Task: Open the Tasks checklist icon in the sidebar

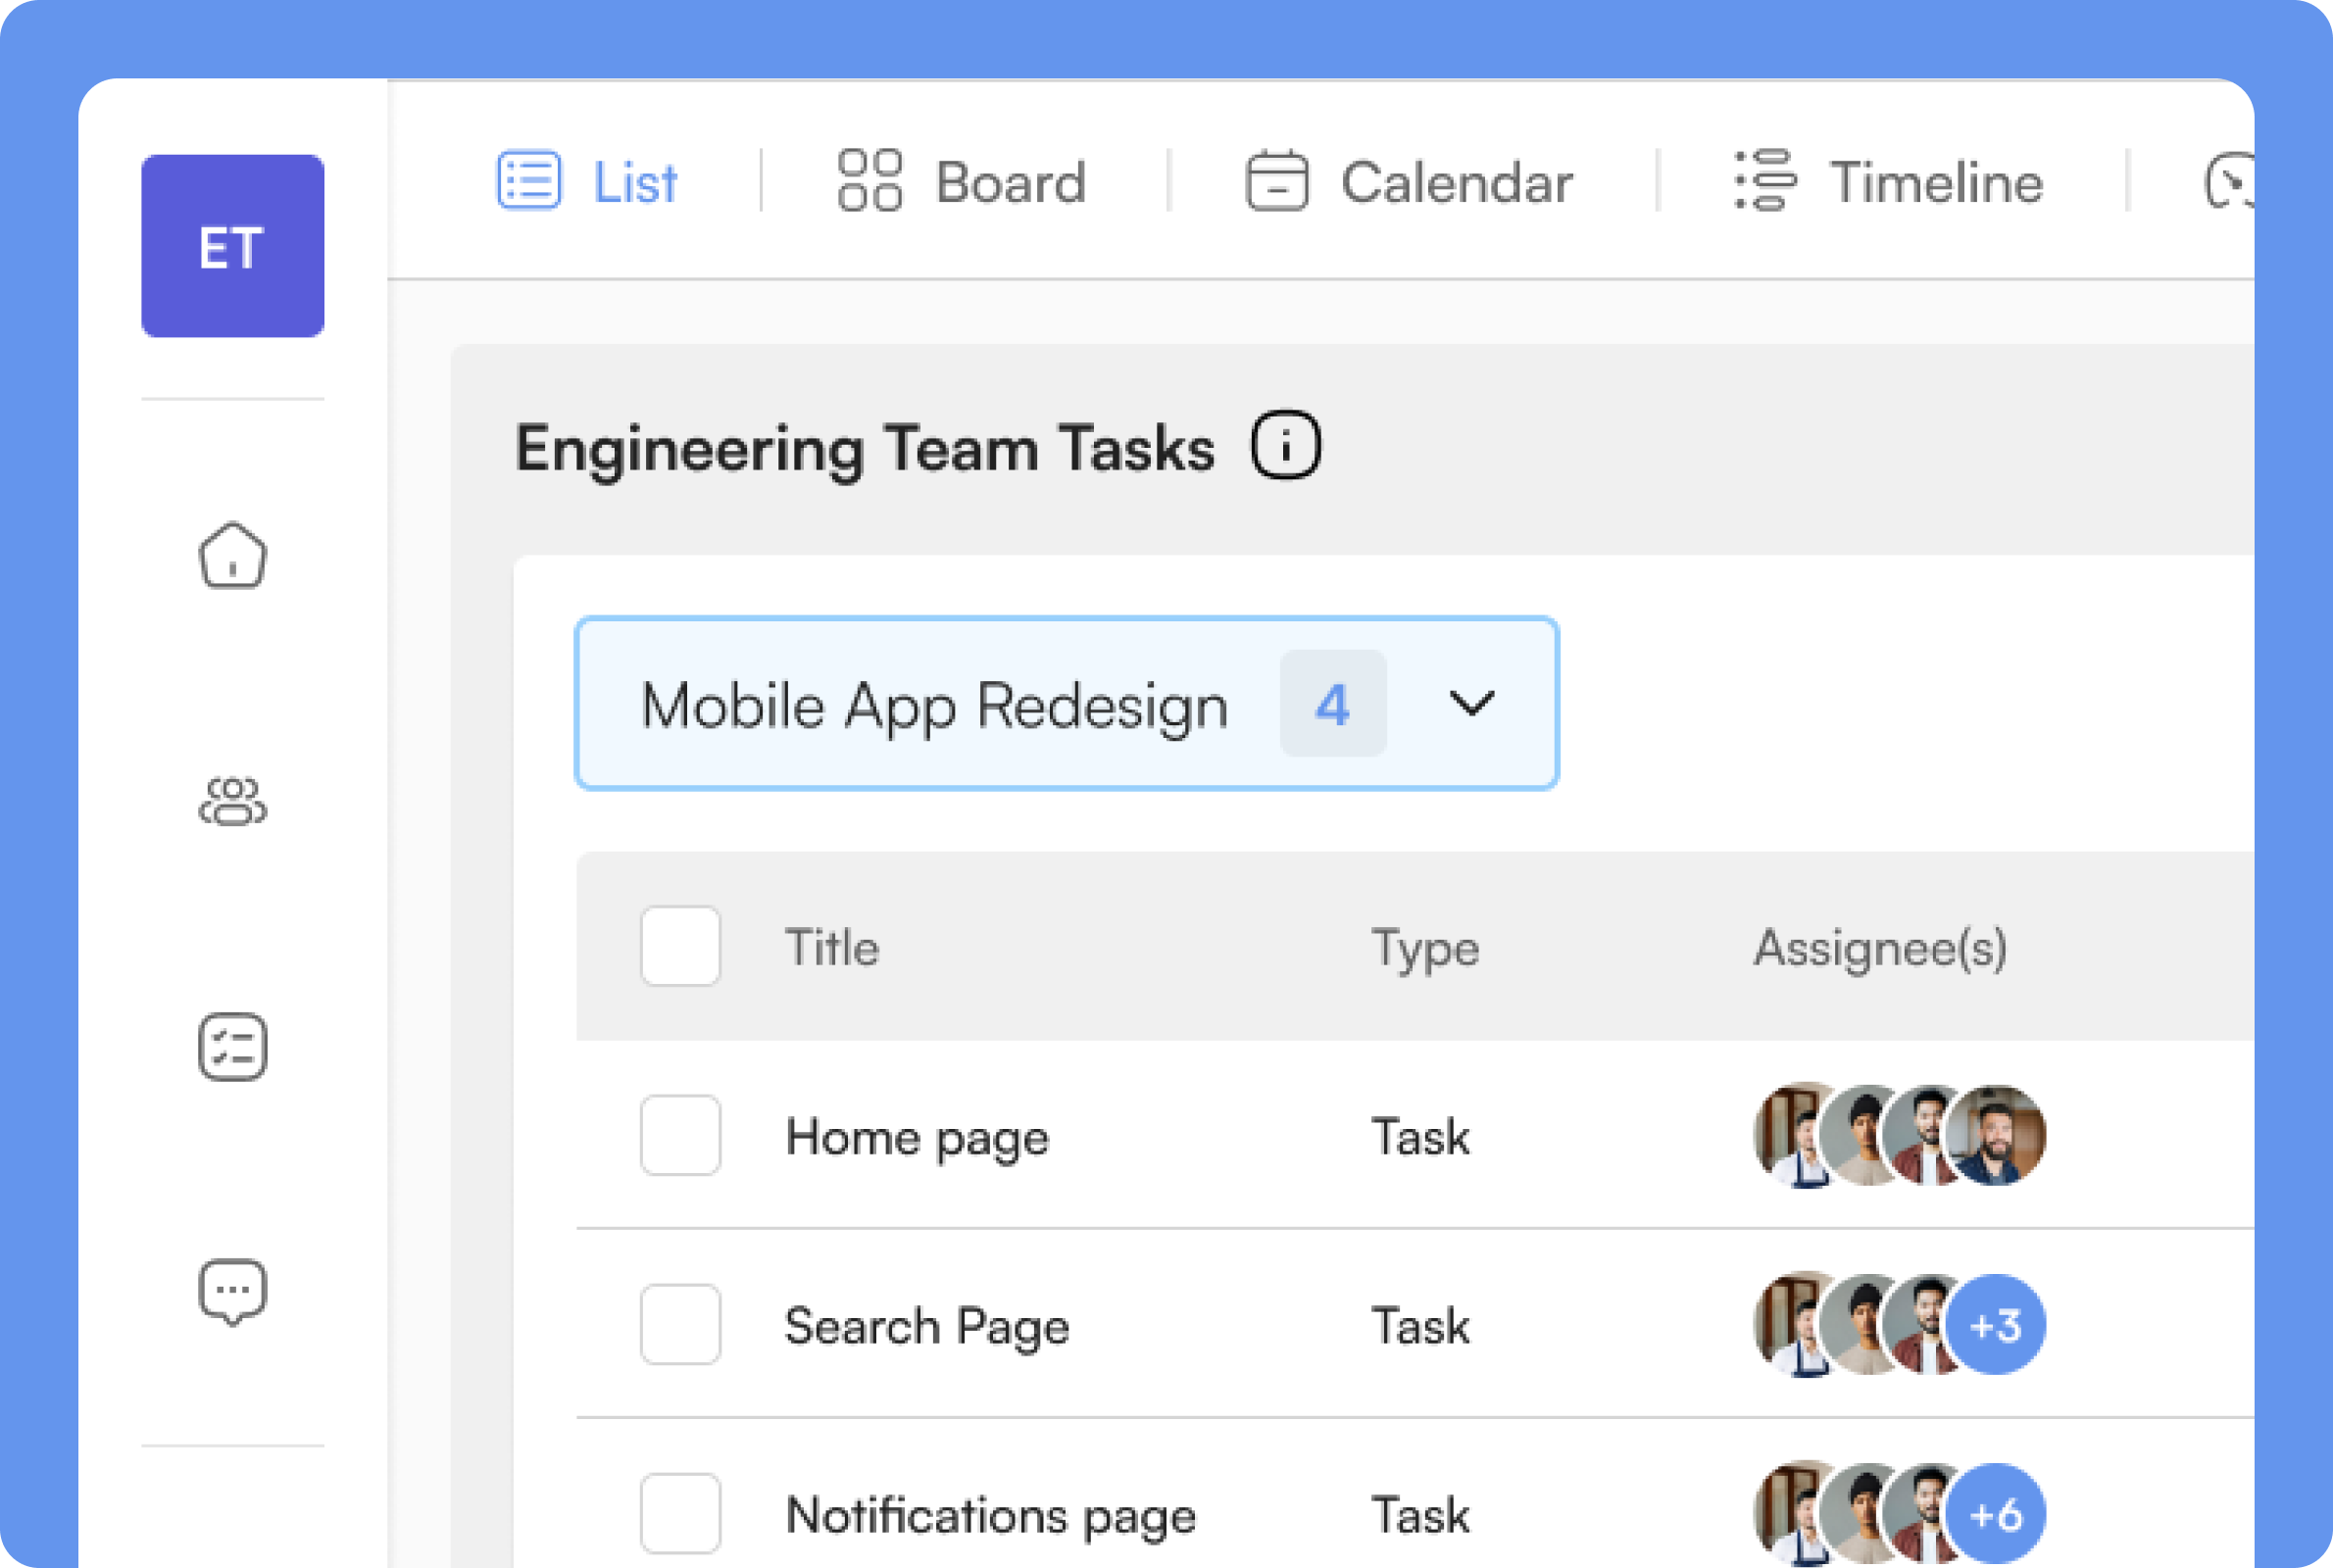Action: point(232,1048)
